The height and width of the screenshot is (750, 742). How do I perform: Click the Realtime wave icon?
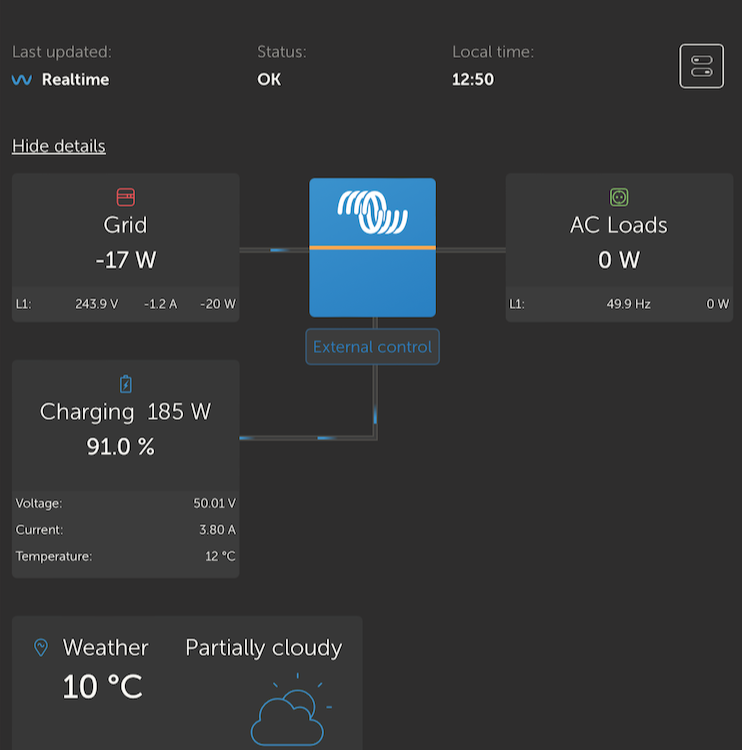pyautogui.click(x=22, y=79)
